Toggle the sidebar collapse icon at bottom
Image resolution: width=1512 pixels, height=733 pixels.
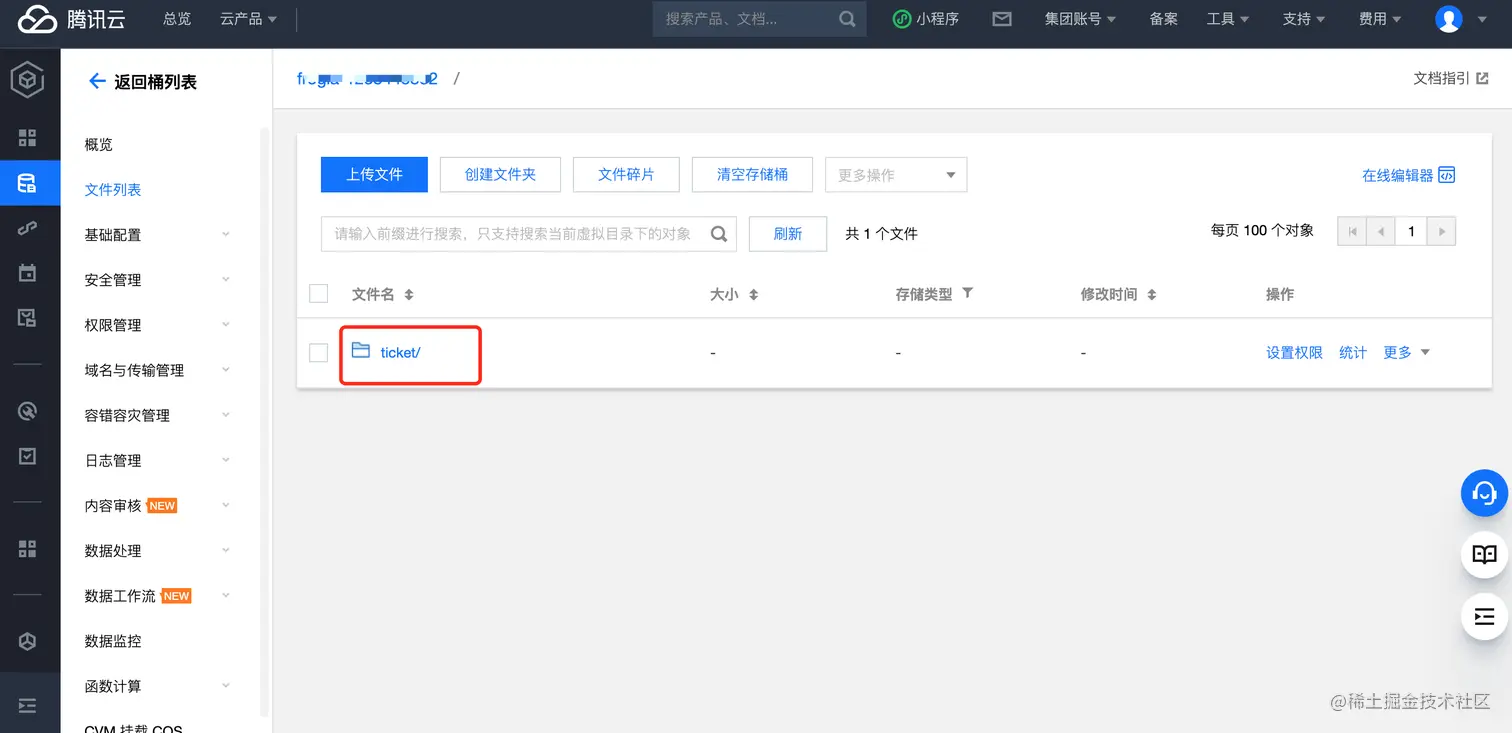pos(28,706)
